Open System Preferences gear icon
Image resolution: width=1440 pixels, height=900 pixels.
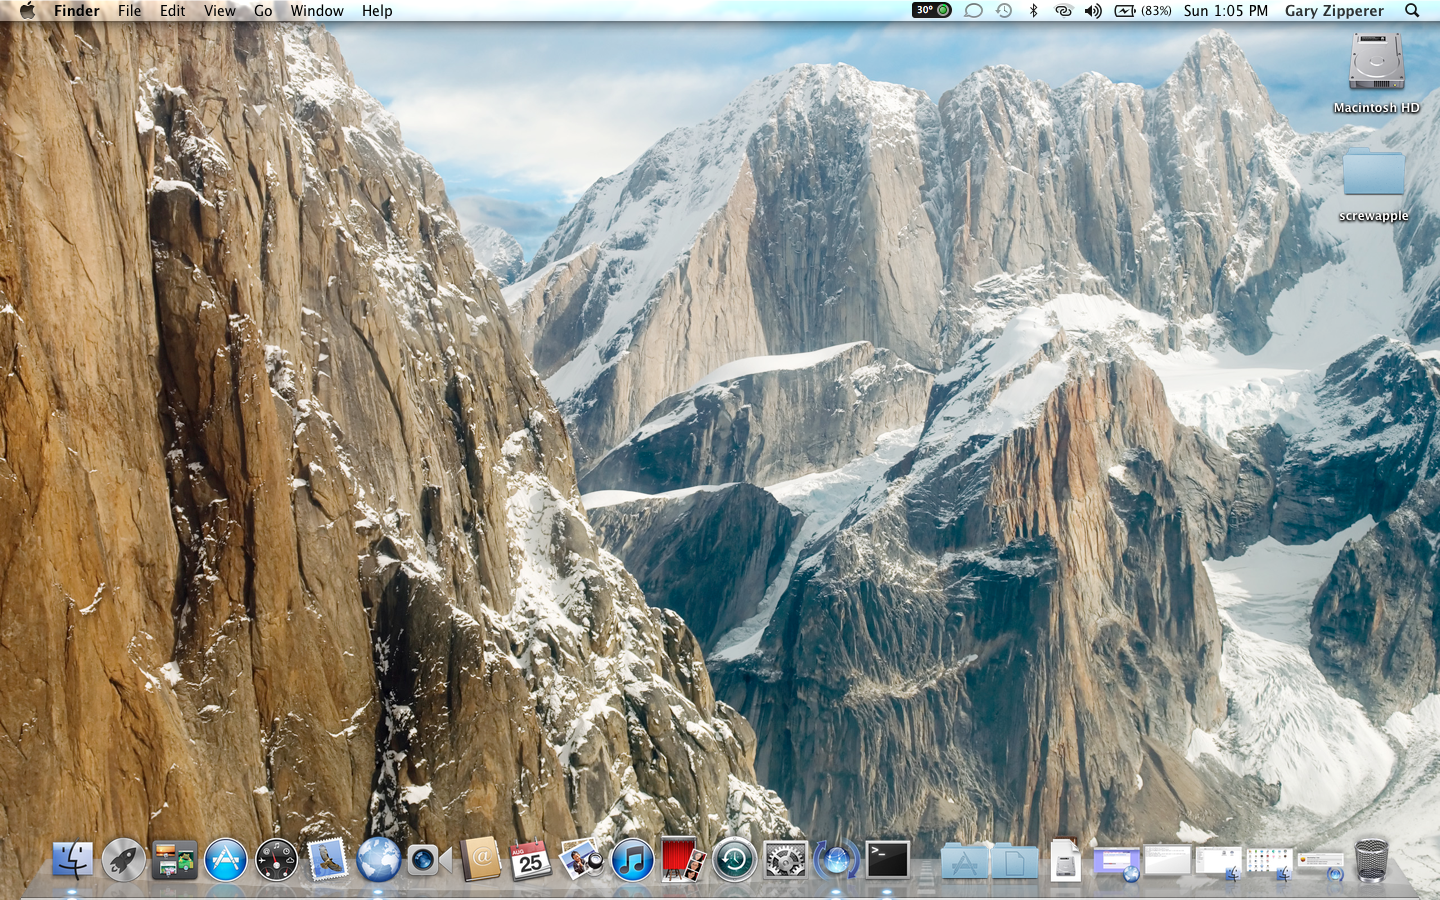click(x=785, y=860)
